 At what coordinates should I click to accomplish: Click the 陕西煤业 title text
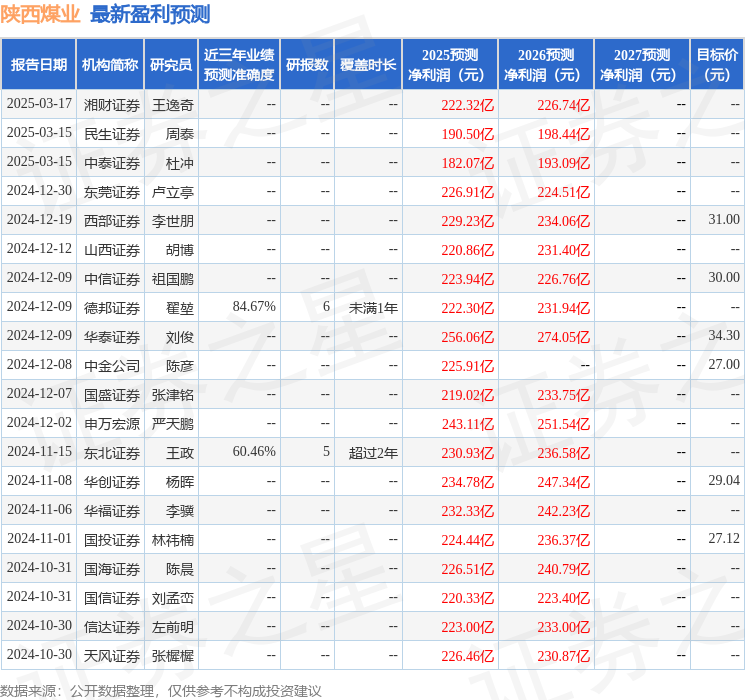point(40,14)
